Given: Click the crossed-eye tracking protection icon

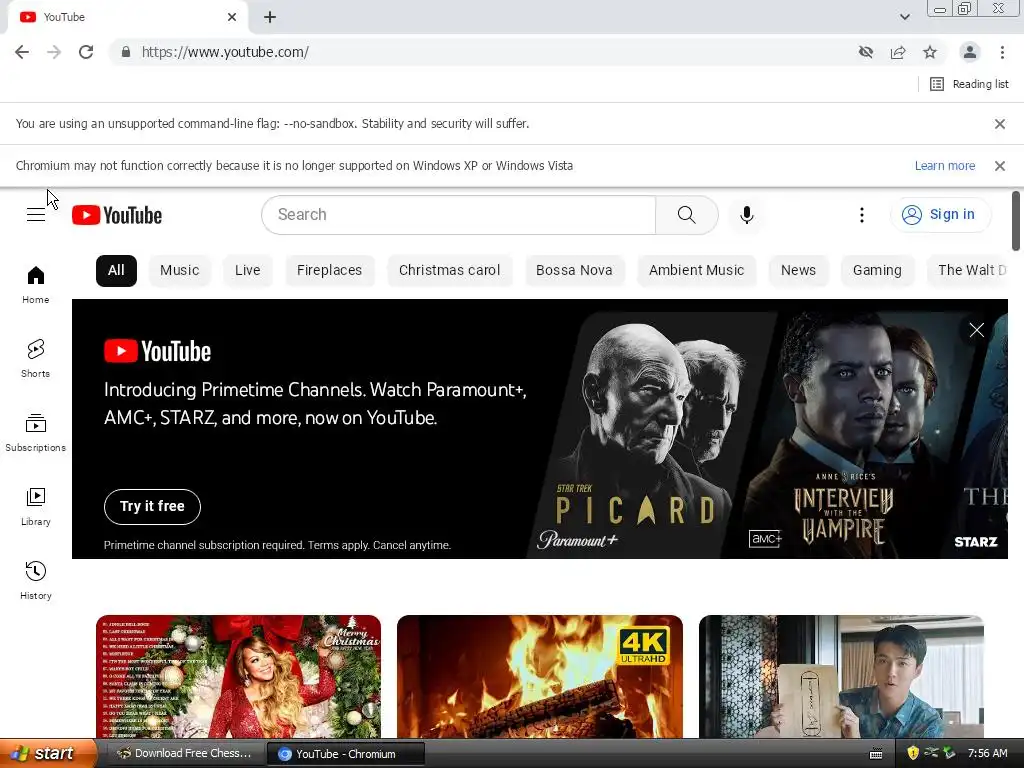Looking at the screenshot, I should point(866,52).
